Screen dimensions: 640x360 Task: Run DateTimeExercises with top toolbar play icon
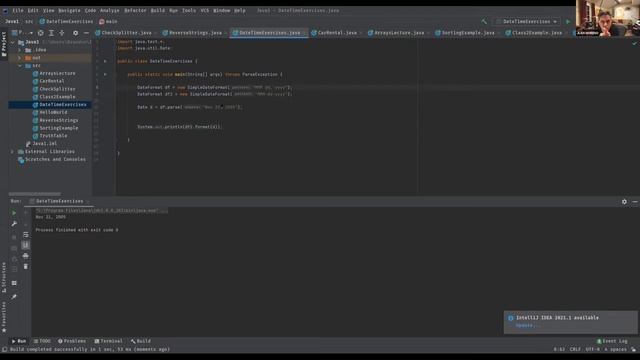(568, 21)
